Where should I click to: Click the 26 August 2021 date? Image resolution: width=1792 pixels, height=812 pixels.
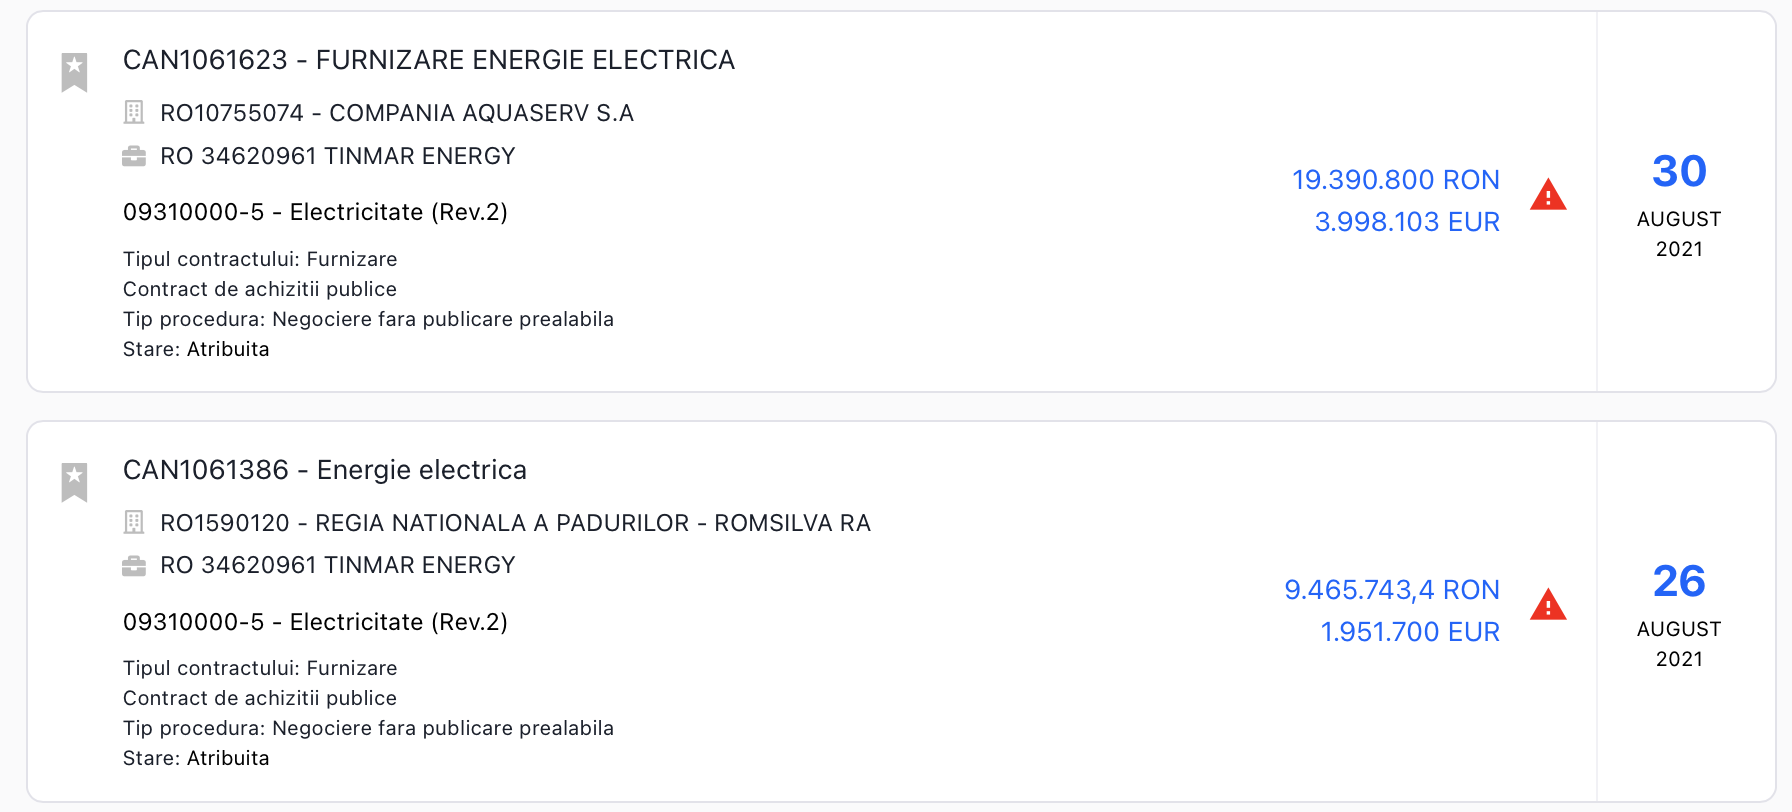1679,615
